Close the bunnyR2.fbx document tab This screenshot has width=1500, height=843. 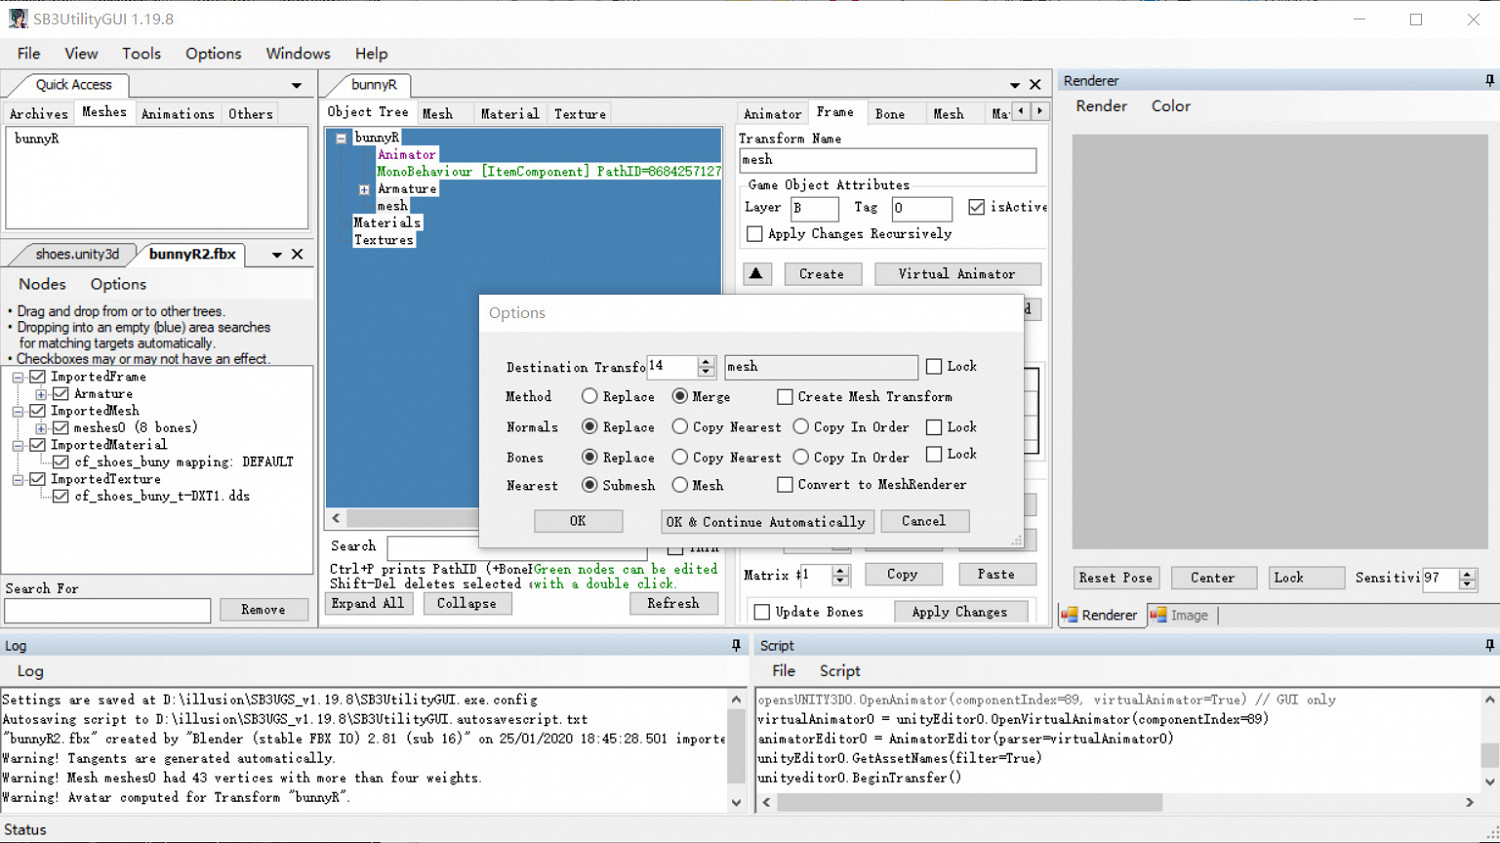point(297,255)
